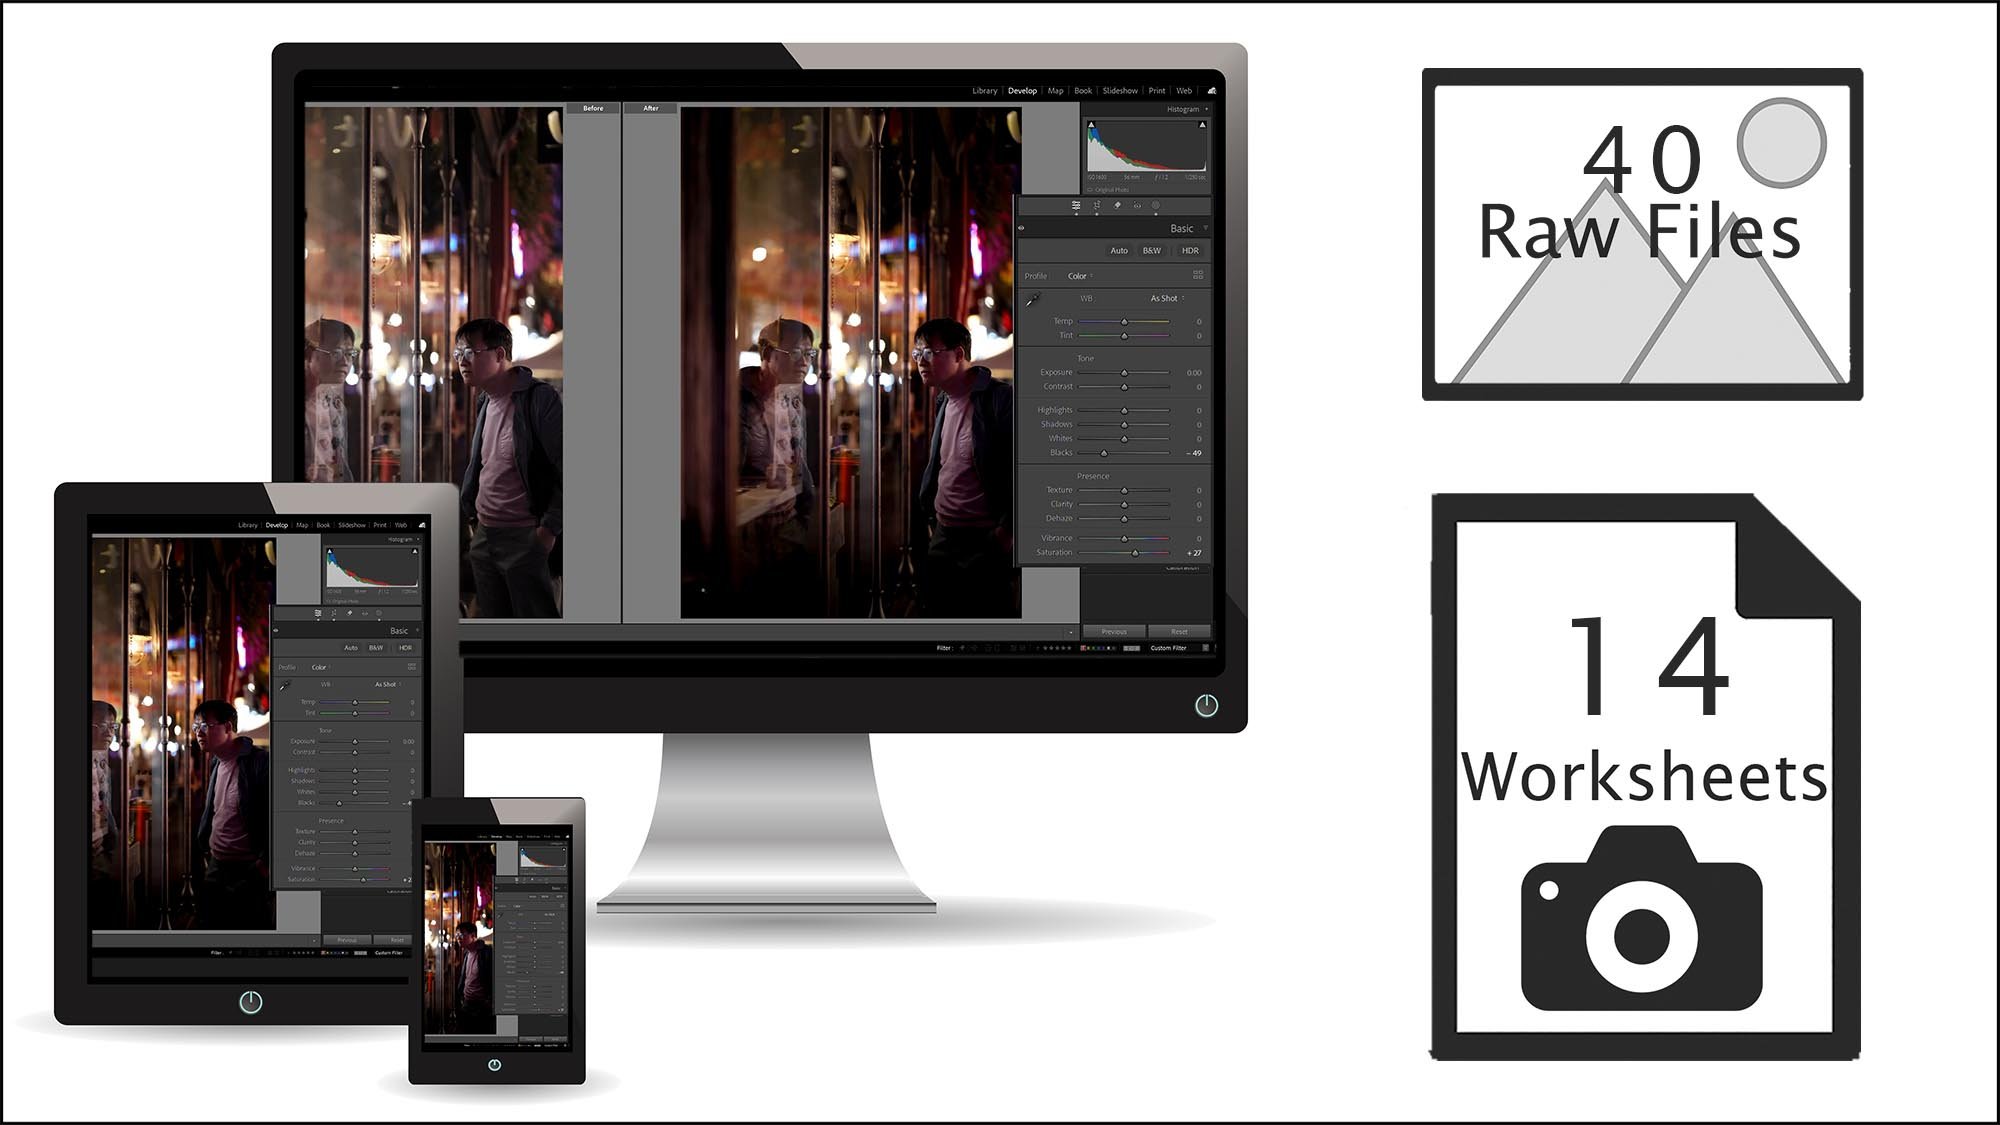The width and height of the screenshot is (2000, 1125).
Task: Select the Masking circle tool icon
Action: pos(1156,206)
